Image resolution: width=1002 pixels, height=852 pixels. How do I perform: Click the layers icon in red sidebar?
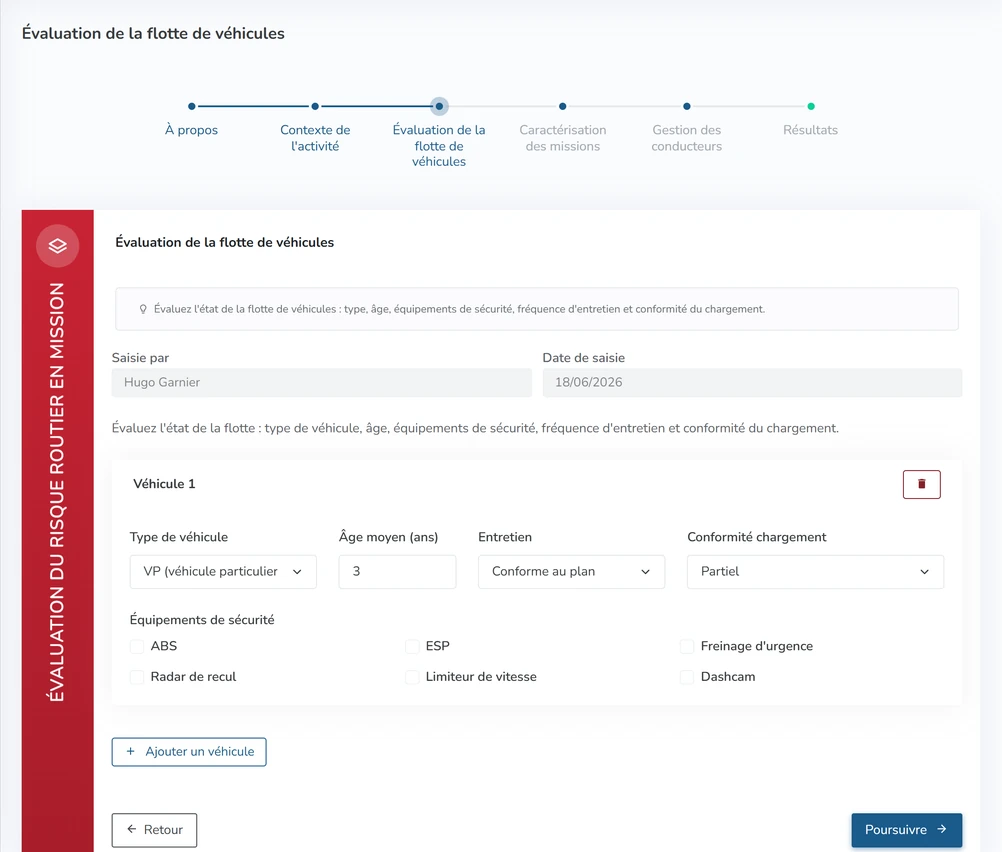point(58,245)
